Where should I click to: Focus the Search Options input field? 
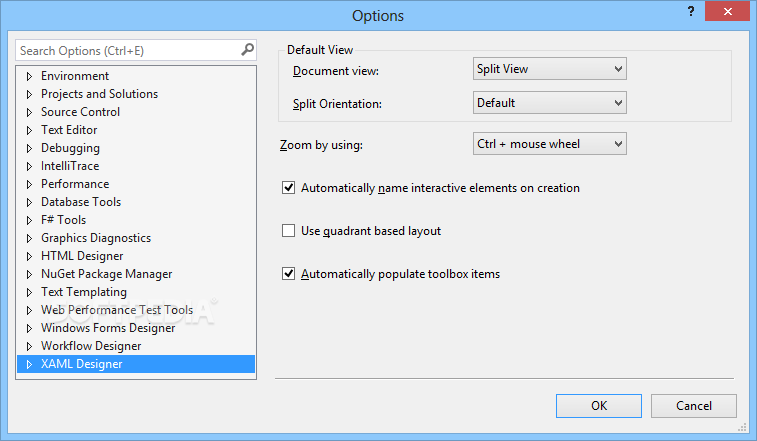click(x=128, y=50)
